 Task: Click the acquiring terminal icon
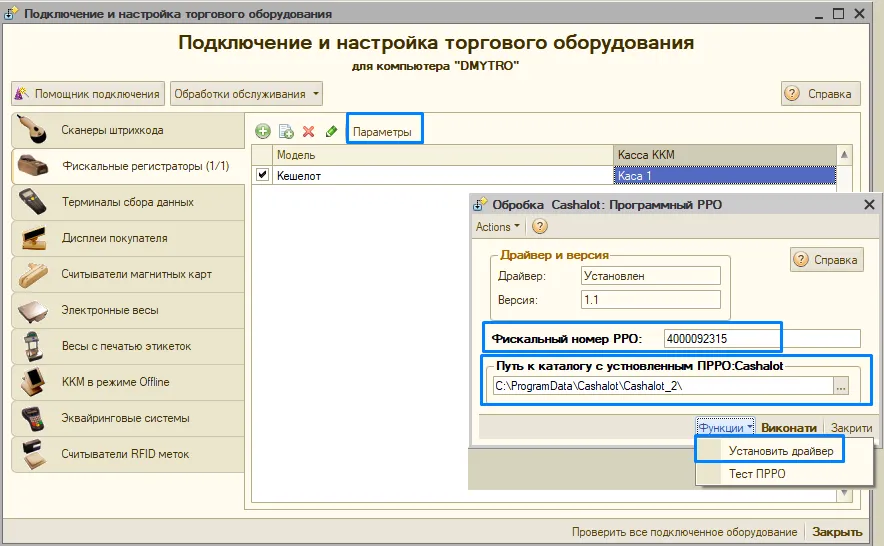point(33,418)
